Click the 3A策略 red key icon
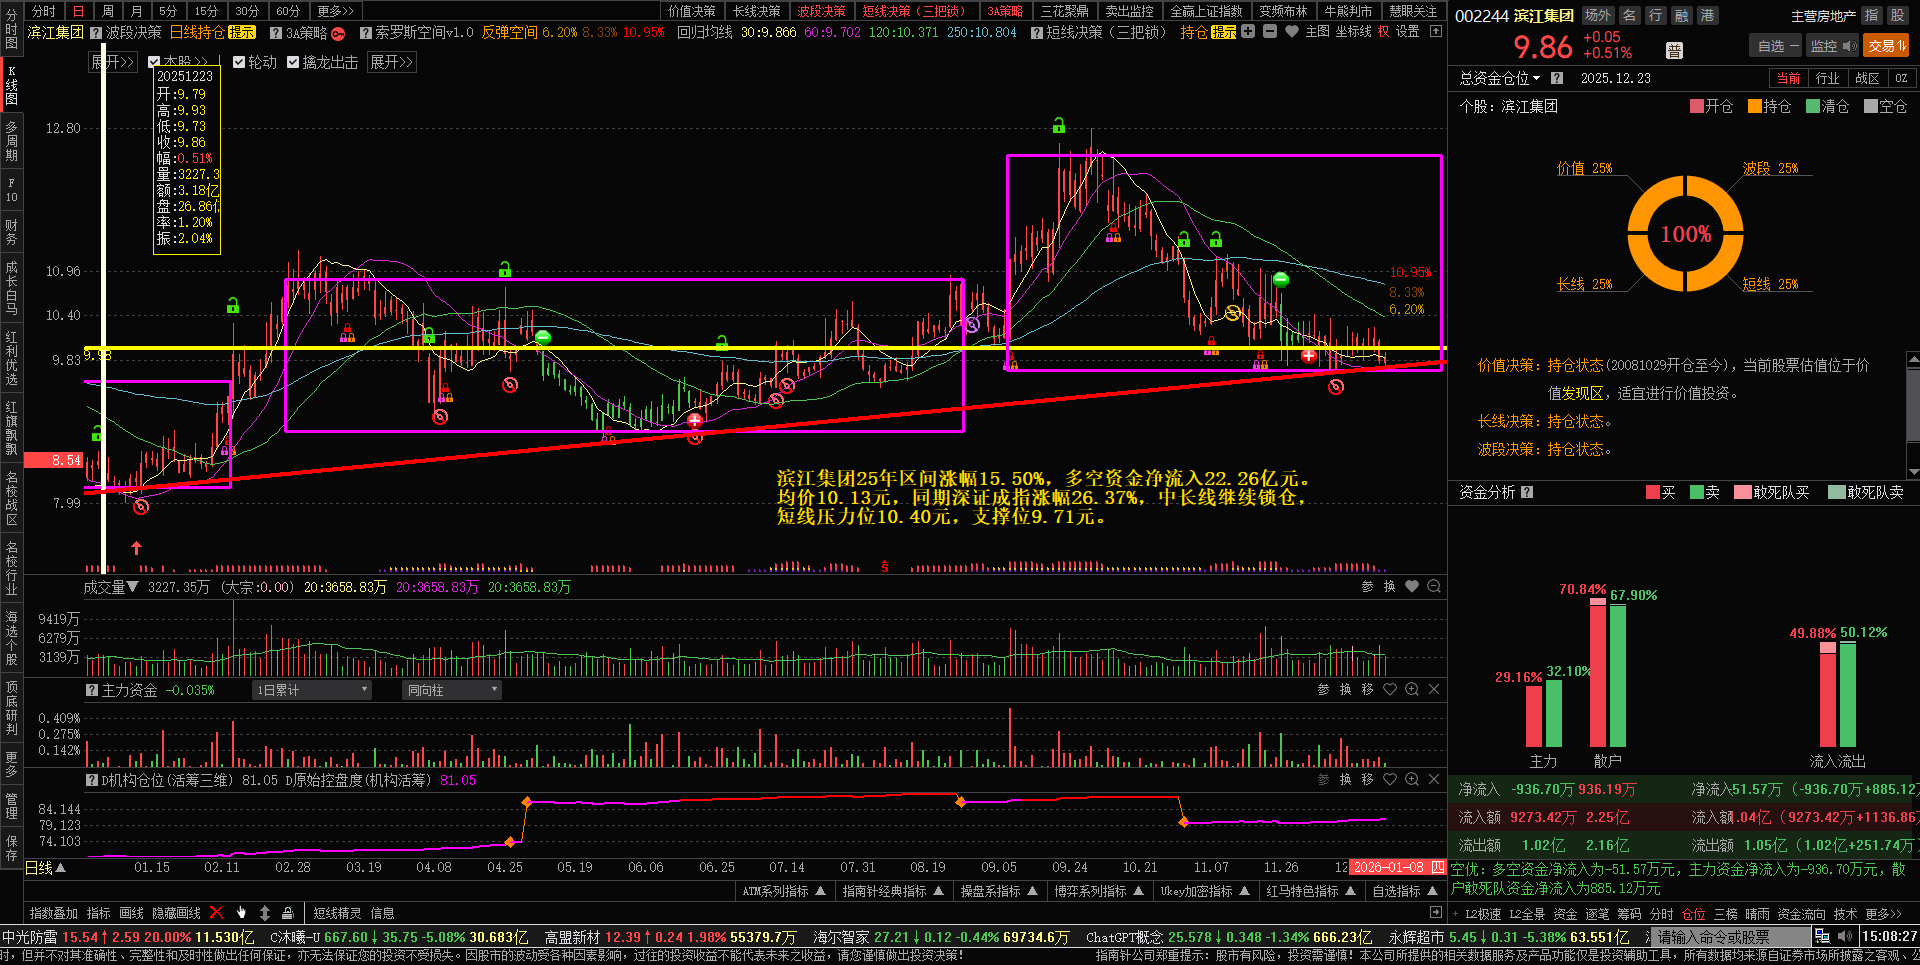This screenshot has height=965, width=1920. tap(338, 33)
